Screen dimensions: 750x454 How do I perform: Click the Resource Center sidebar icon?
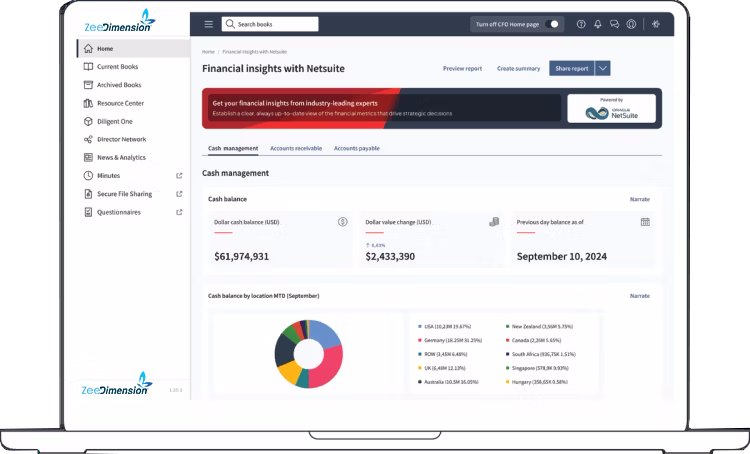point(88,103)
